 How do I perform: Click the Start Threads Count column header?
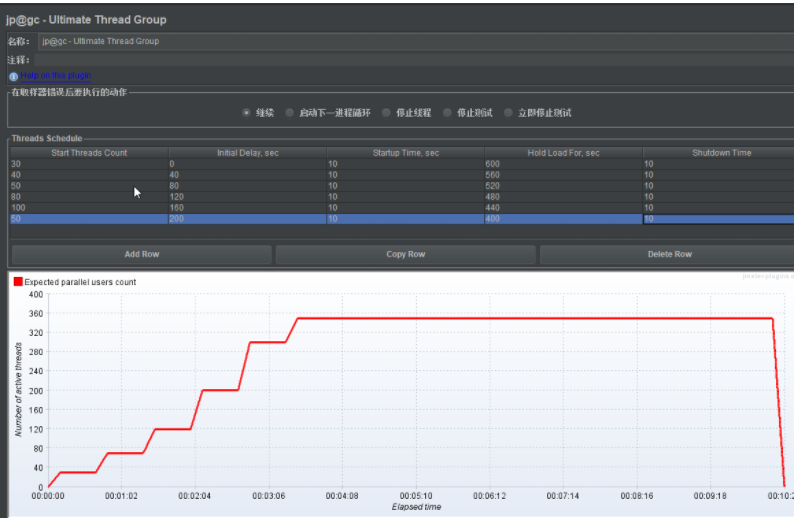pos(89,153)
